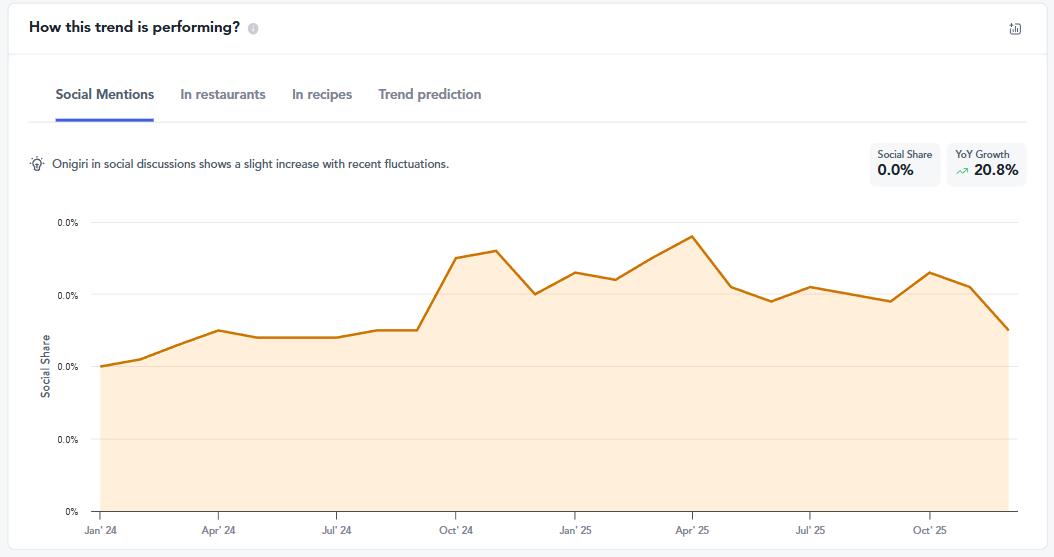Click the chart data point at Oct '25
This screenshot has height=557, width=1054.
point(930,272)
